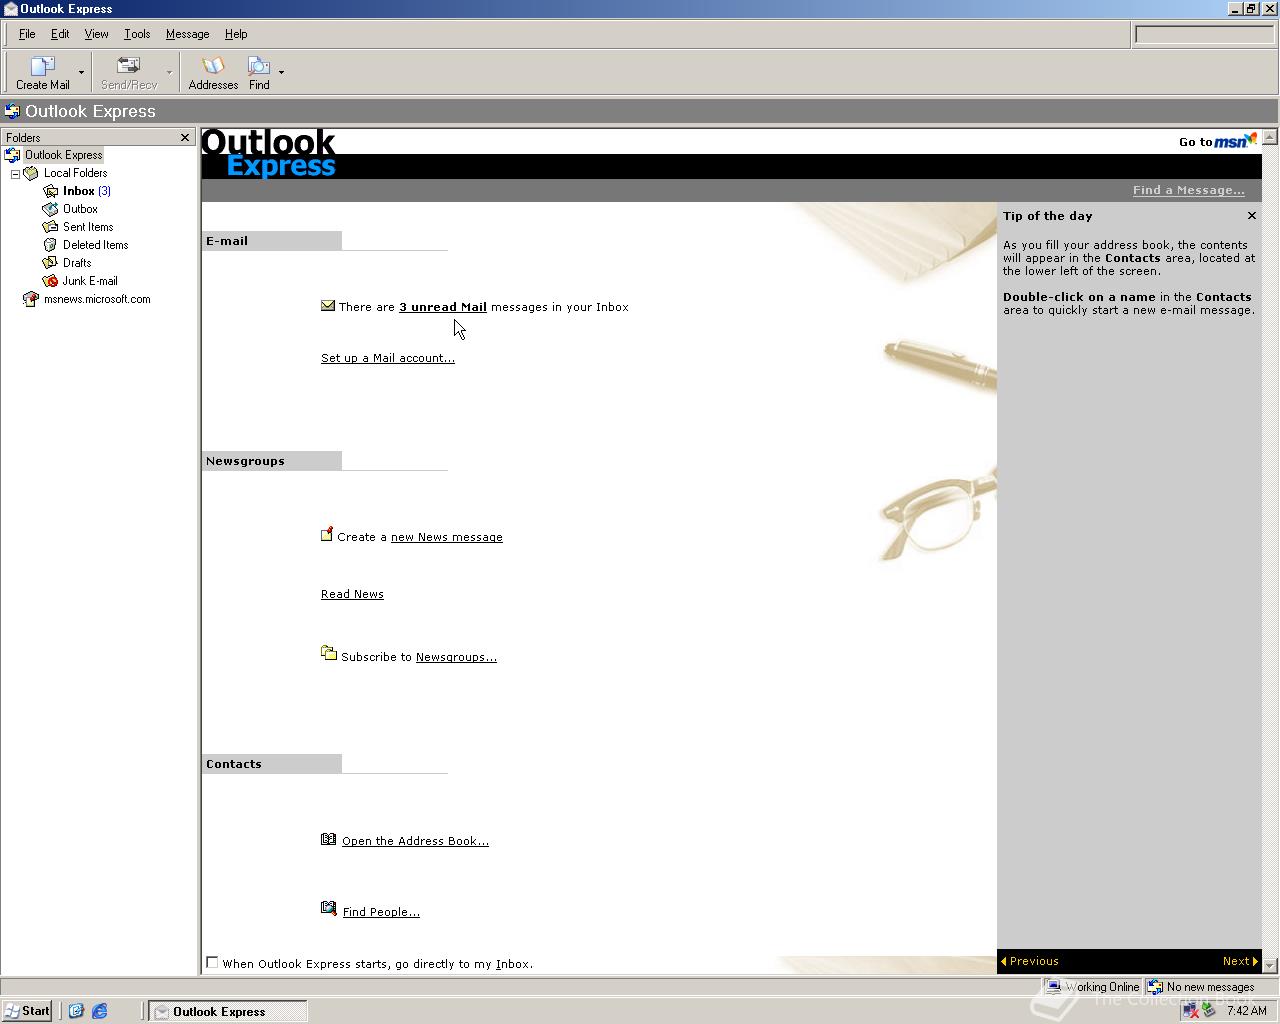Open the Create Mail stationery dropdown arrow
The width and height of the screenshot is (1280, 1024).
82,72
